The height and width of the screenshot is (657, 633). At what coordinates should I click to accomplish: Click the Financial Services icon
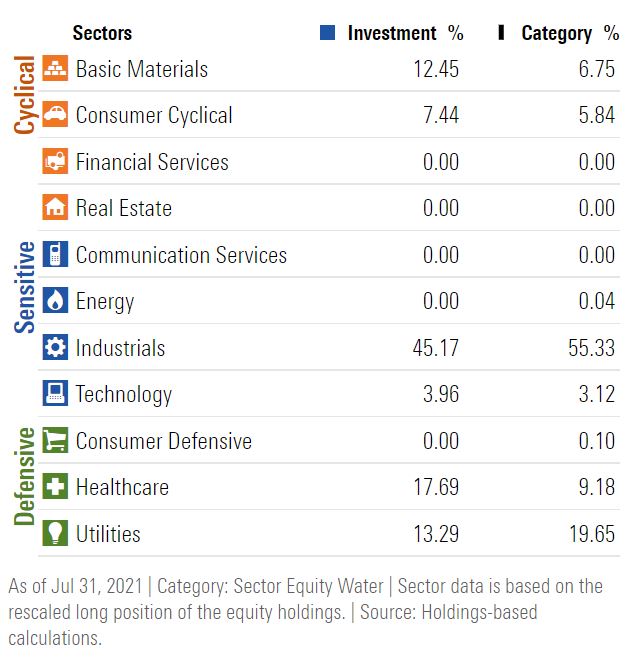coord(55,162)
